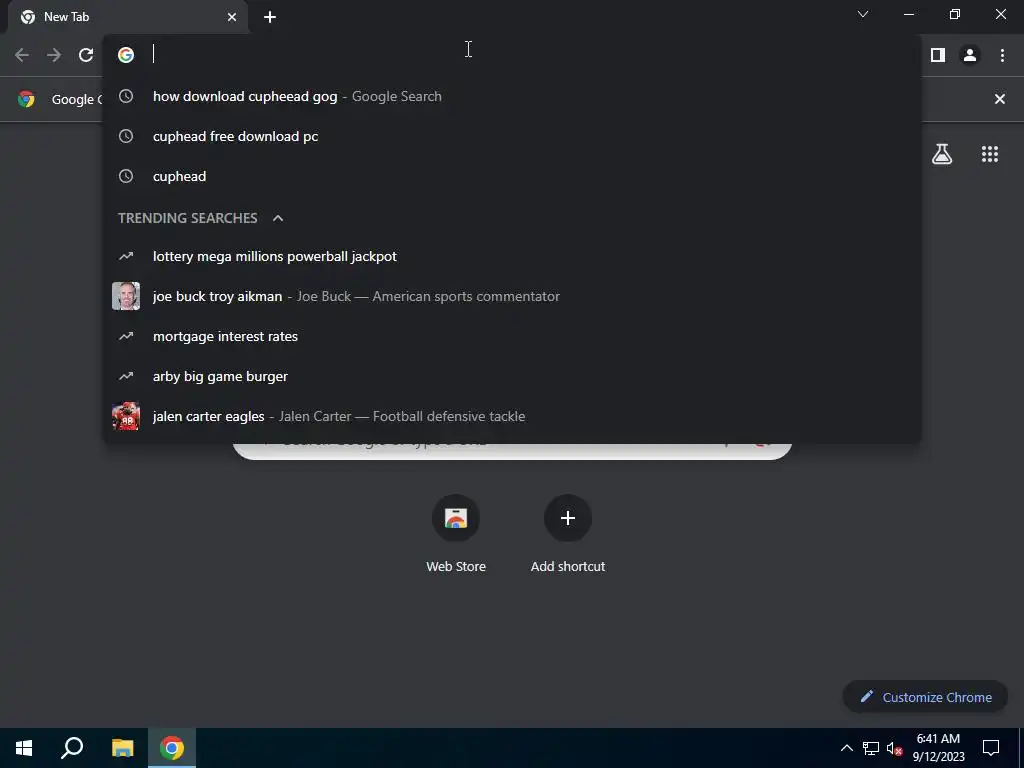Open the profile avatar menu
This screenshot has width=1024, height=768.
970,56
